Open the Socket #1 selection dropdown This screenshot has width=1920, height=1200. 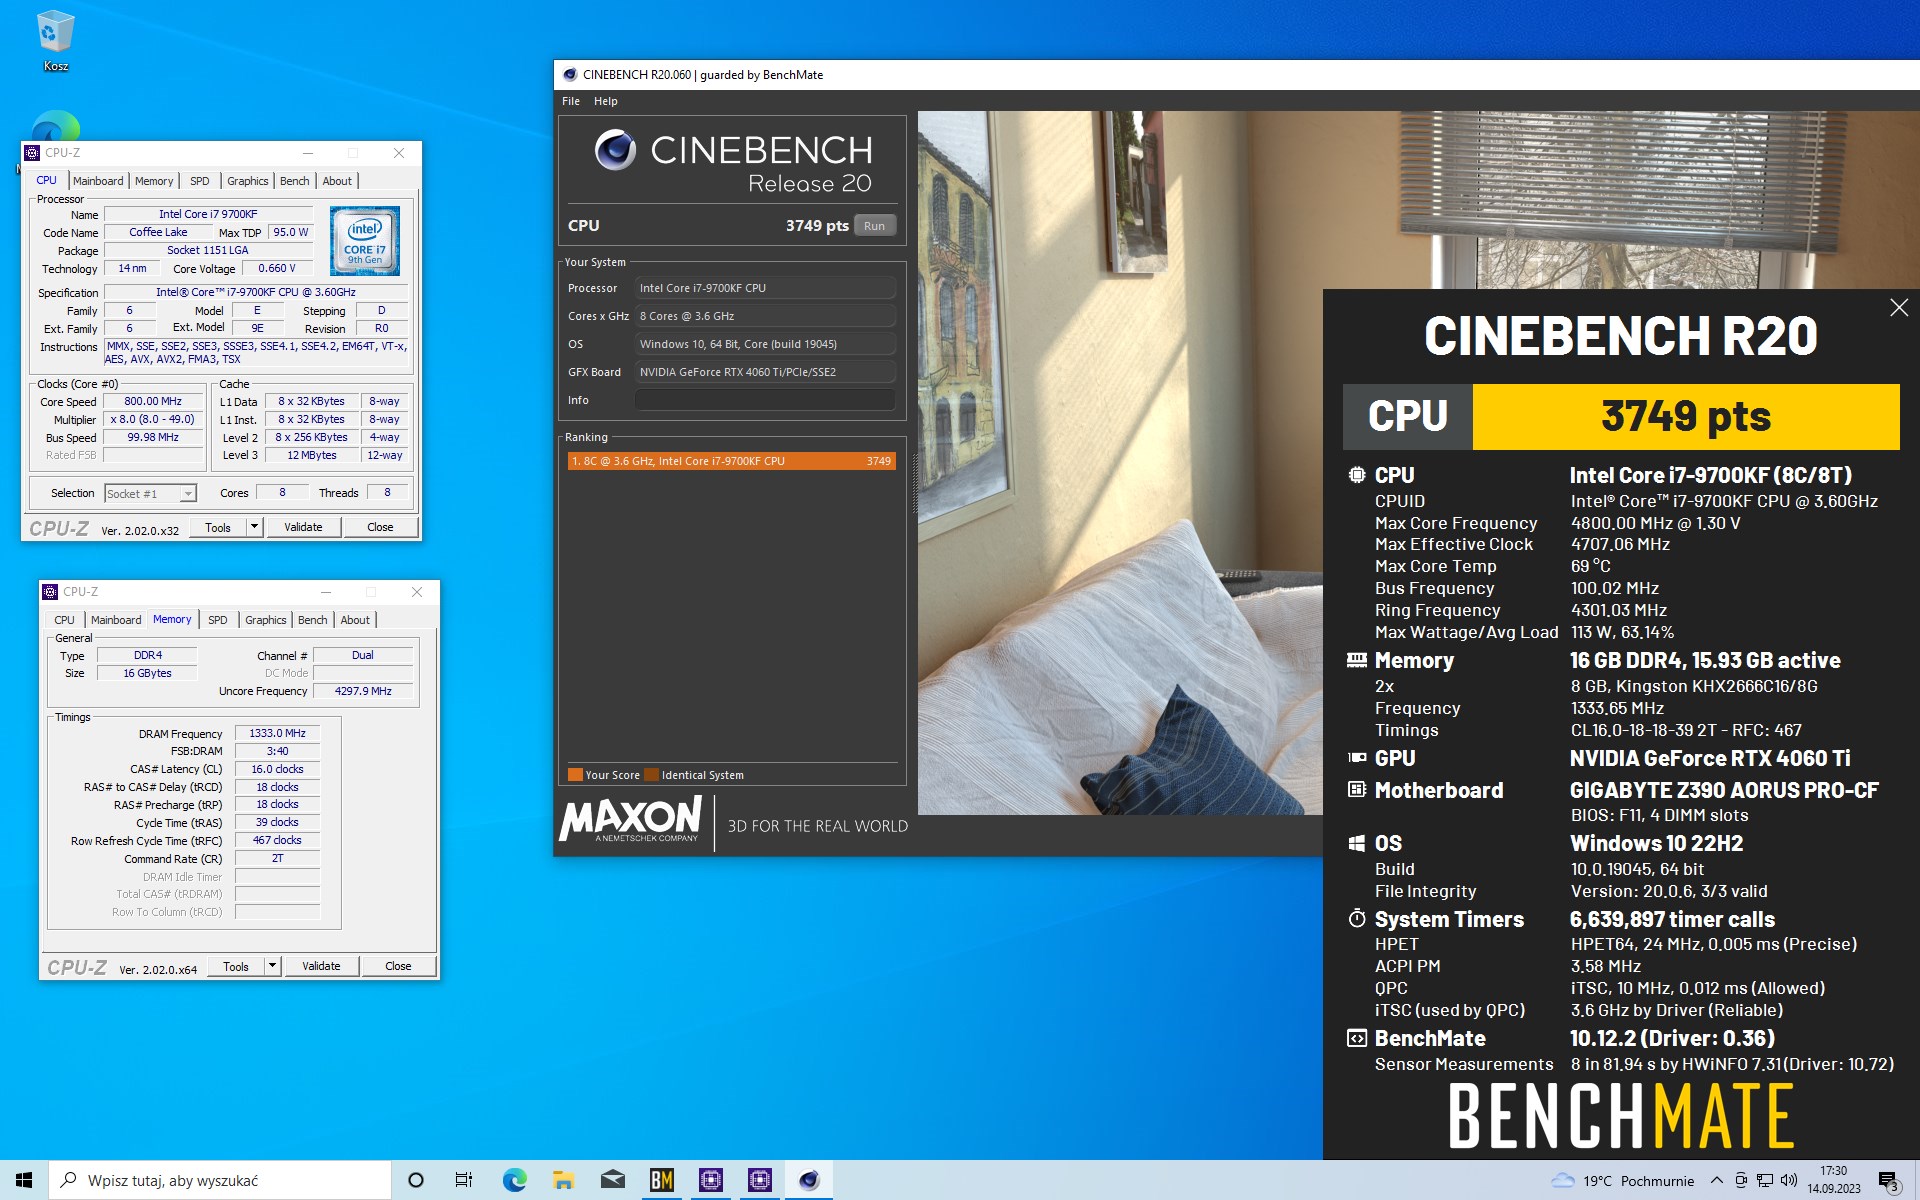pyautogui.click(x=150, y=493)
